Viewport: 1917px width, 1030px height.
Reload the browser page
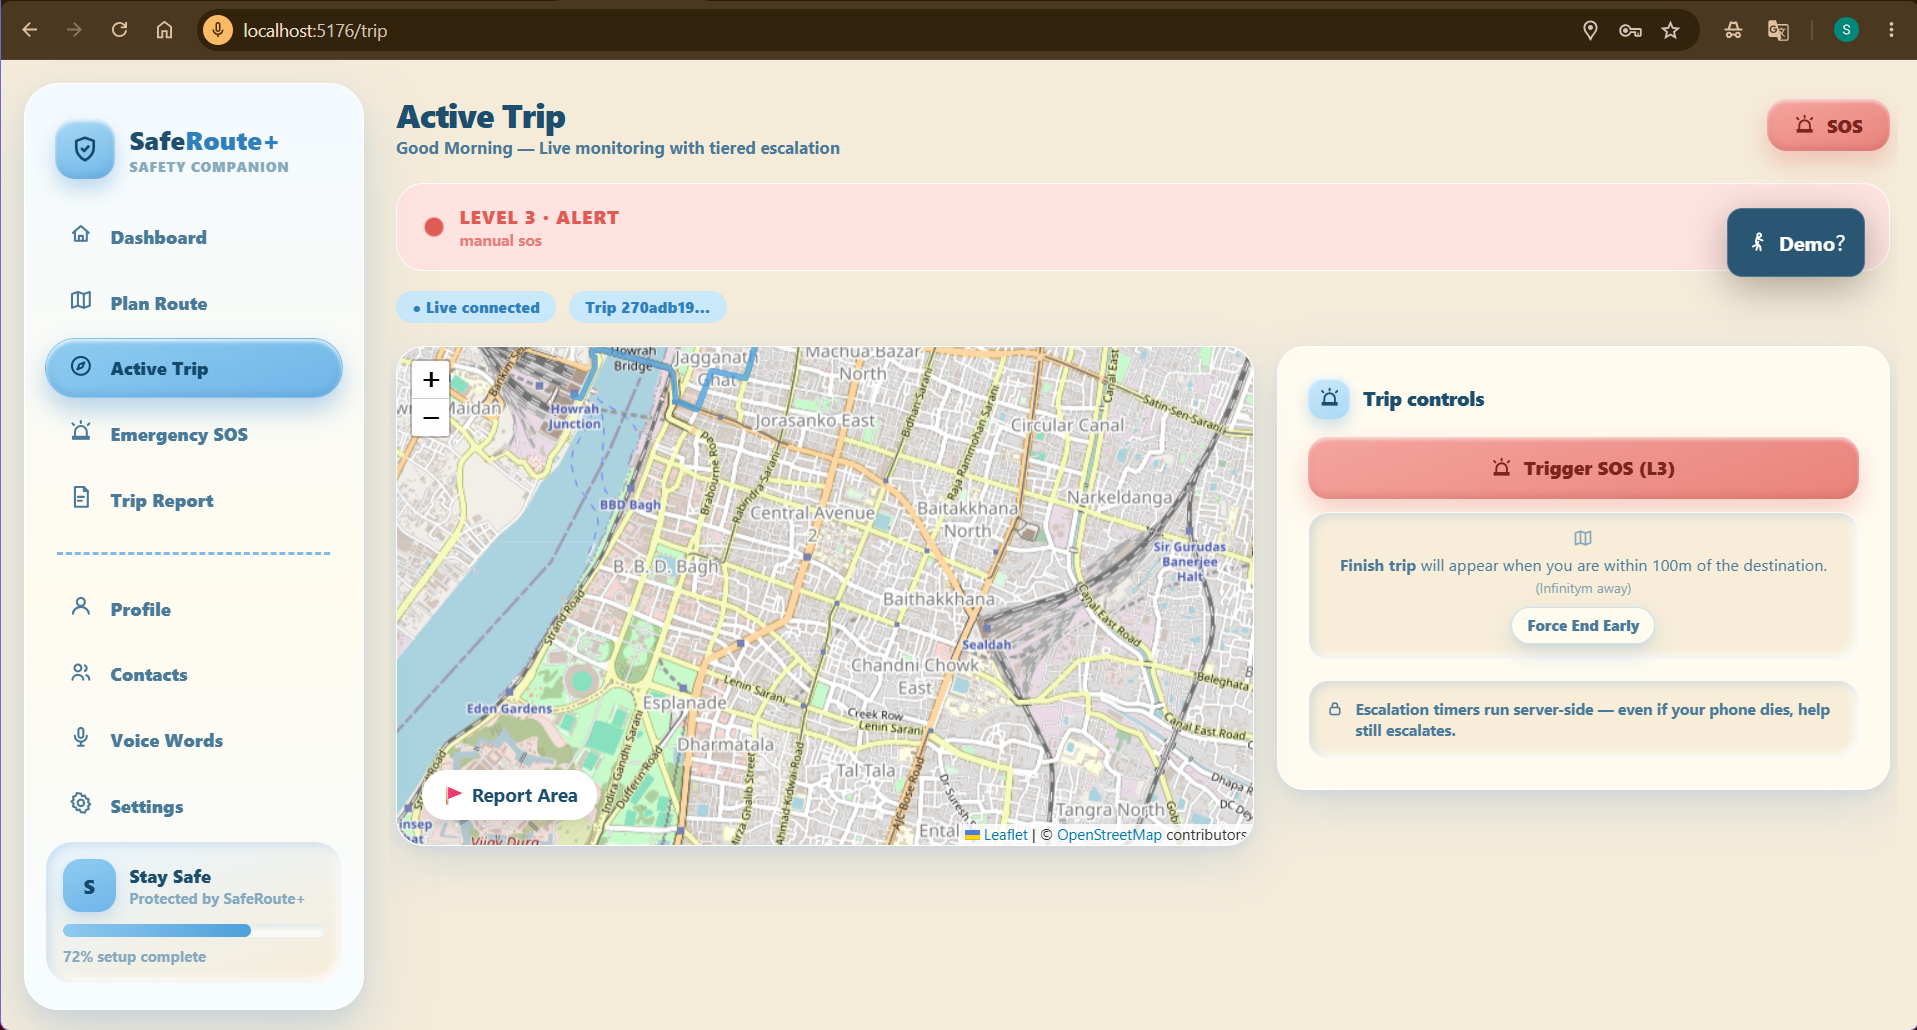[x=119, y=30]
